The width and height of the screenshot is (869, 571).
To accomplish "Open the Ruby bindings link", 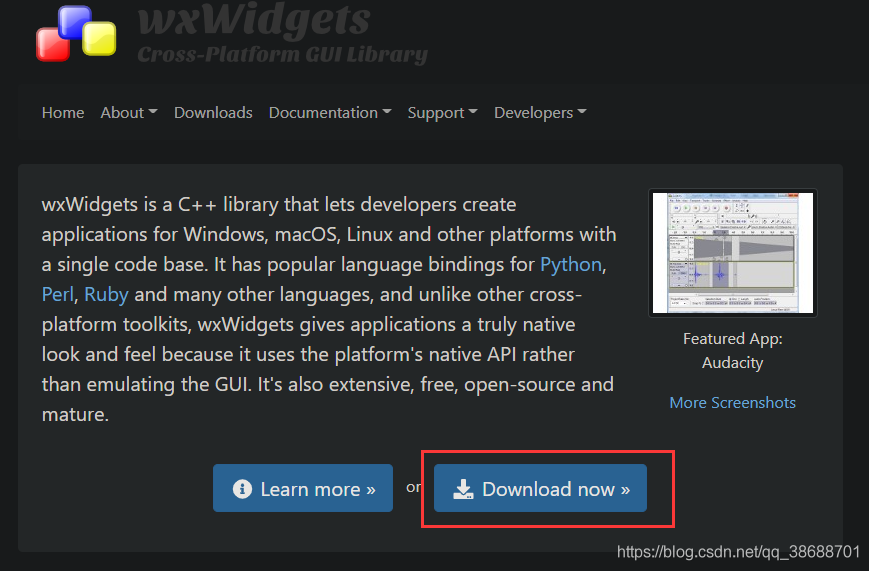I will (x=106, y=294).
